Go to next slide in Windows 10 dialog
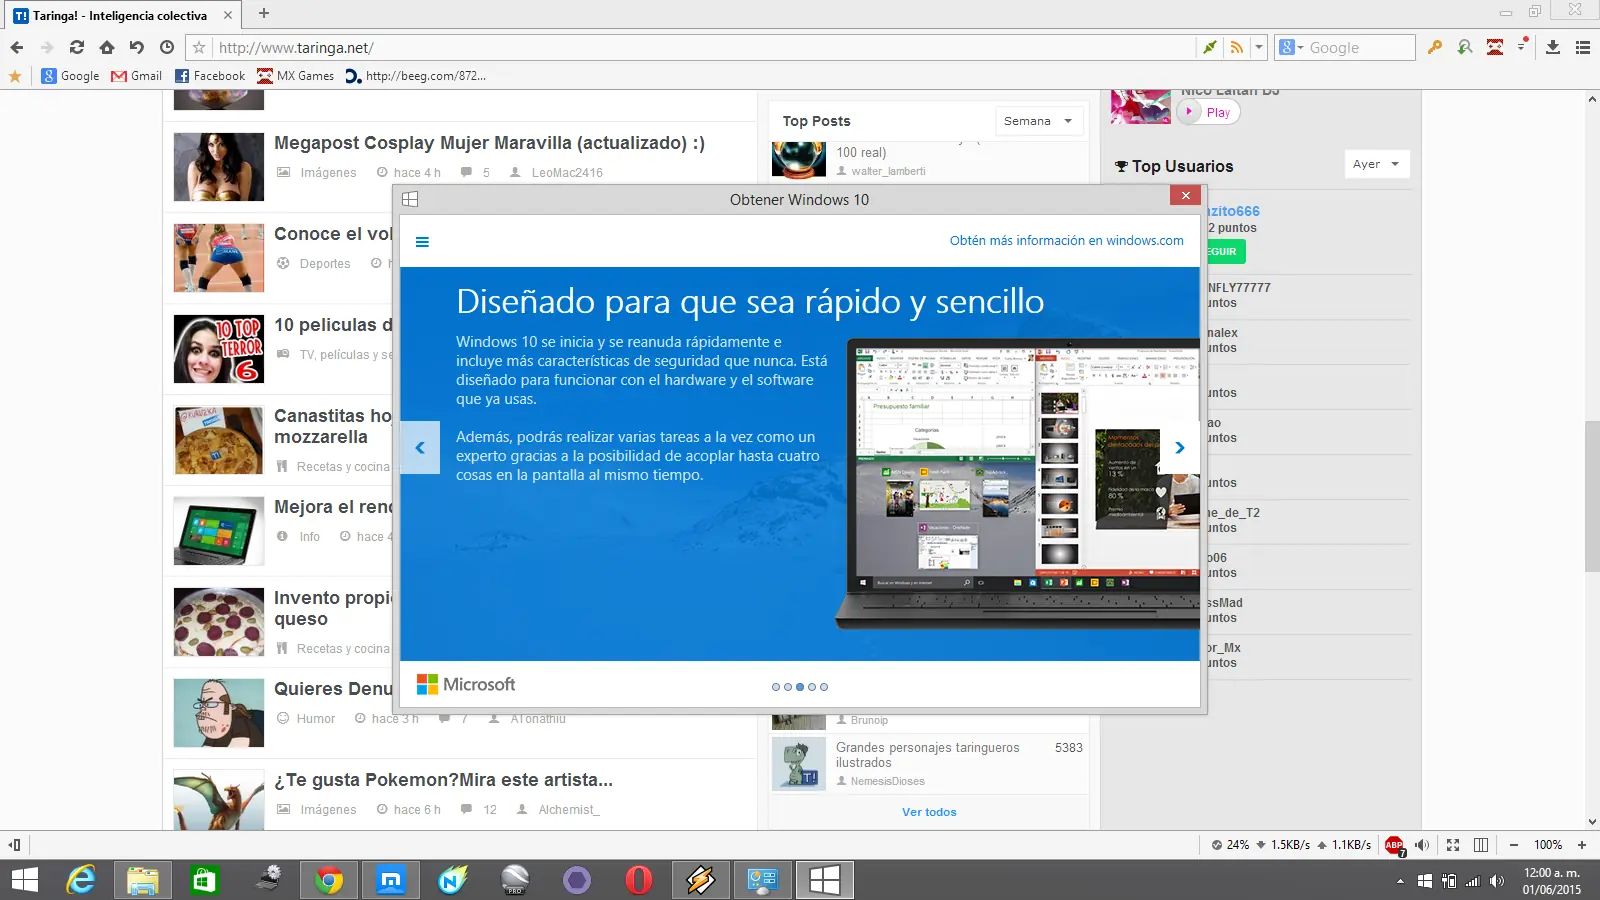The width and height of the screenshot is (1600, 900). pos(1180,448)
